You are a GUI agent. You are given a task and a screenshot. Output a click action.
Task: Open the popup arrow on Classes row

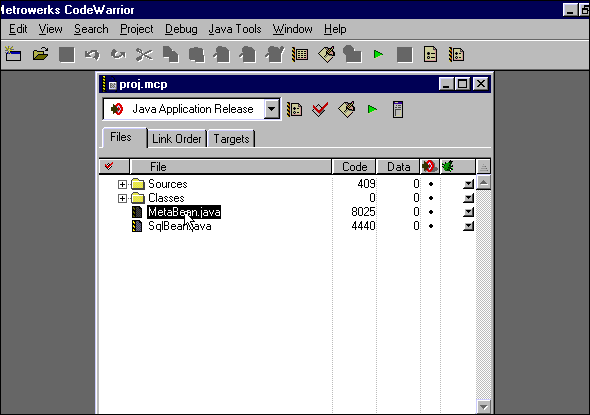pos(468,198)
